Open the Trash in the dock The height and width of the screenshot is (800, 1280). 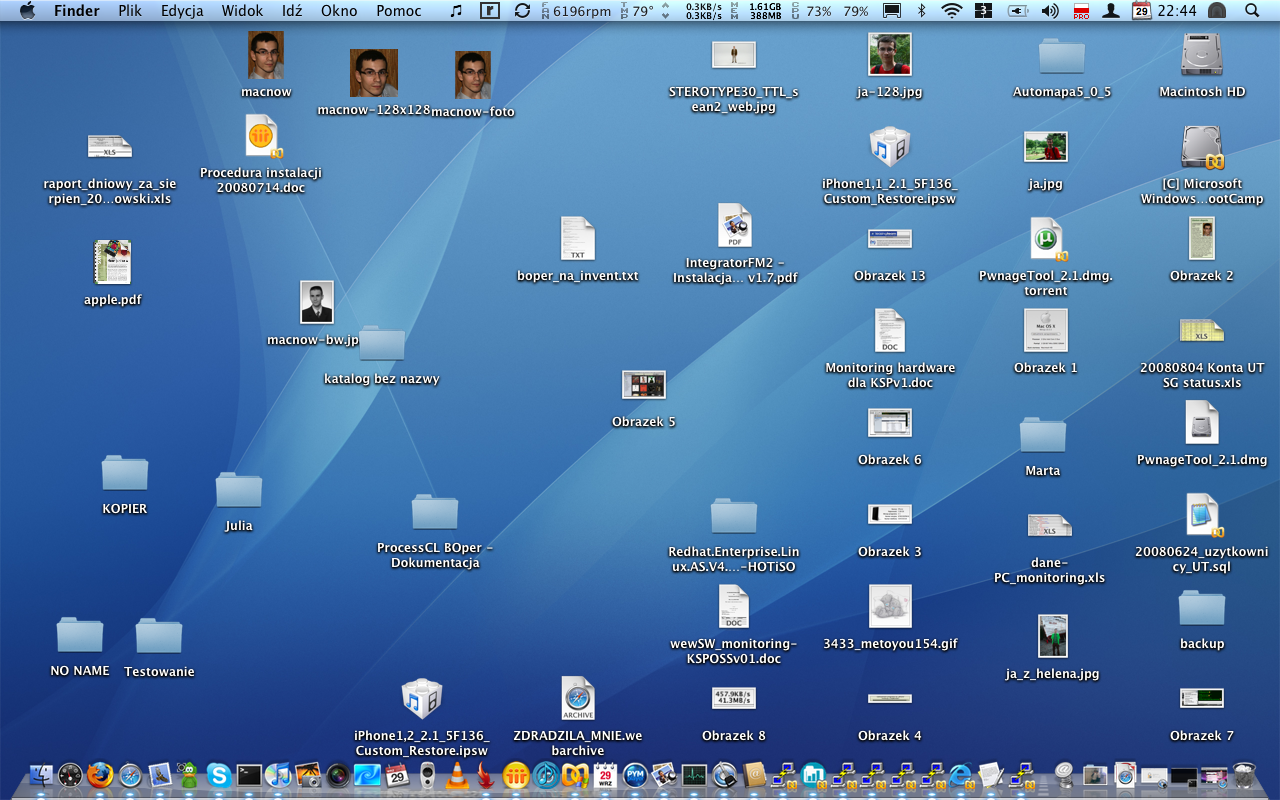click(x=1244, y=775)
